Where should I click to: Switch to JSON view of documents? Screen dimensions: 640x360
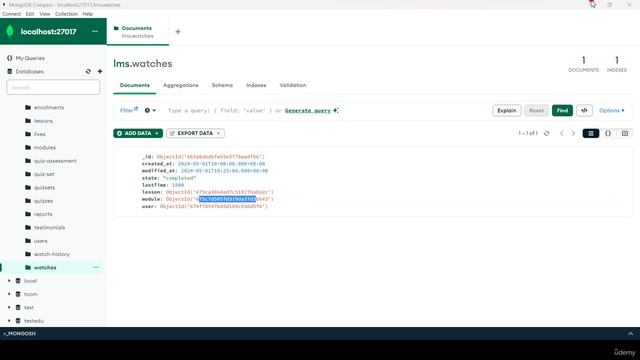[608, 133]
